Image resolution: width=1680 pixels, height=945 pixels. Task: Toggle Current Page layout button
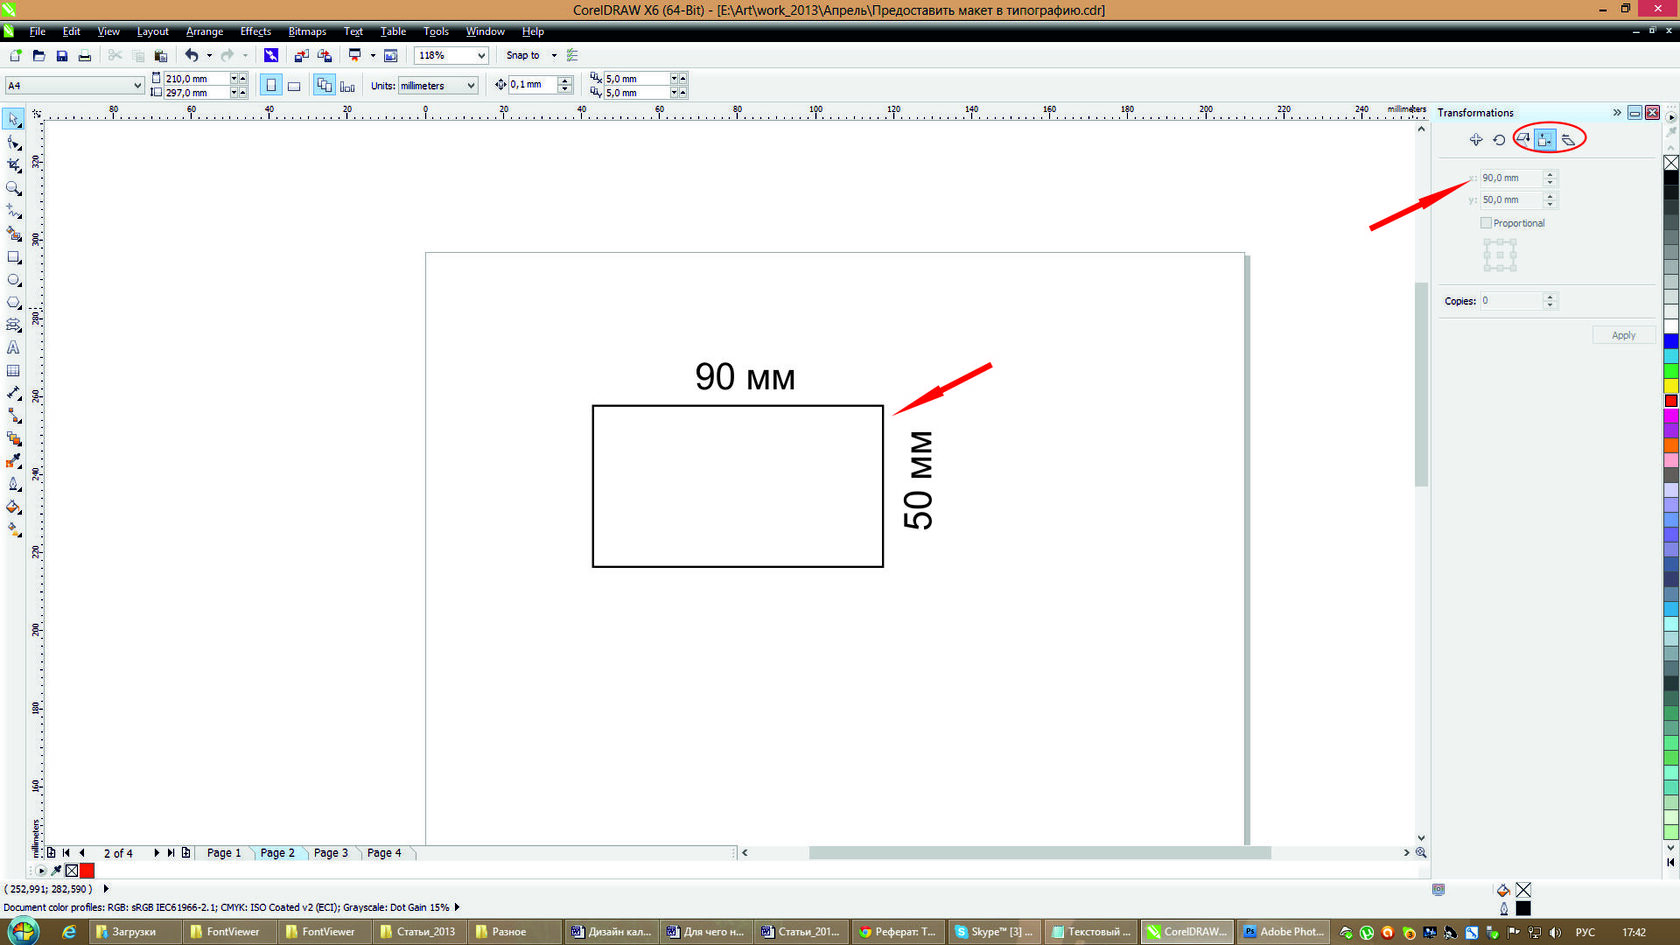(347, 86)
